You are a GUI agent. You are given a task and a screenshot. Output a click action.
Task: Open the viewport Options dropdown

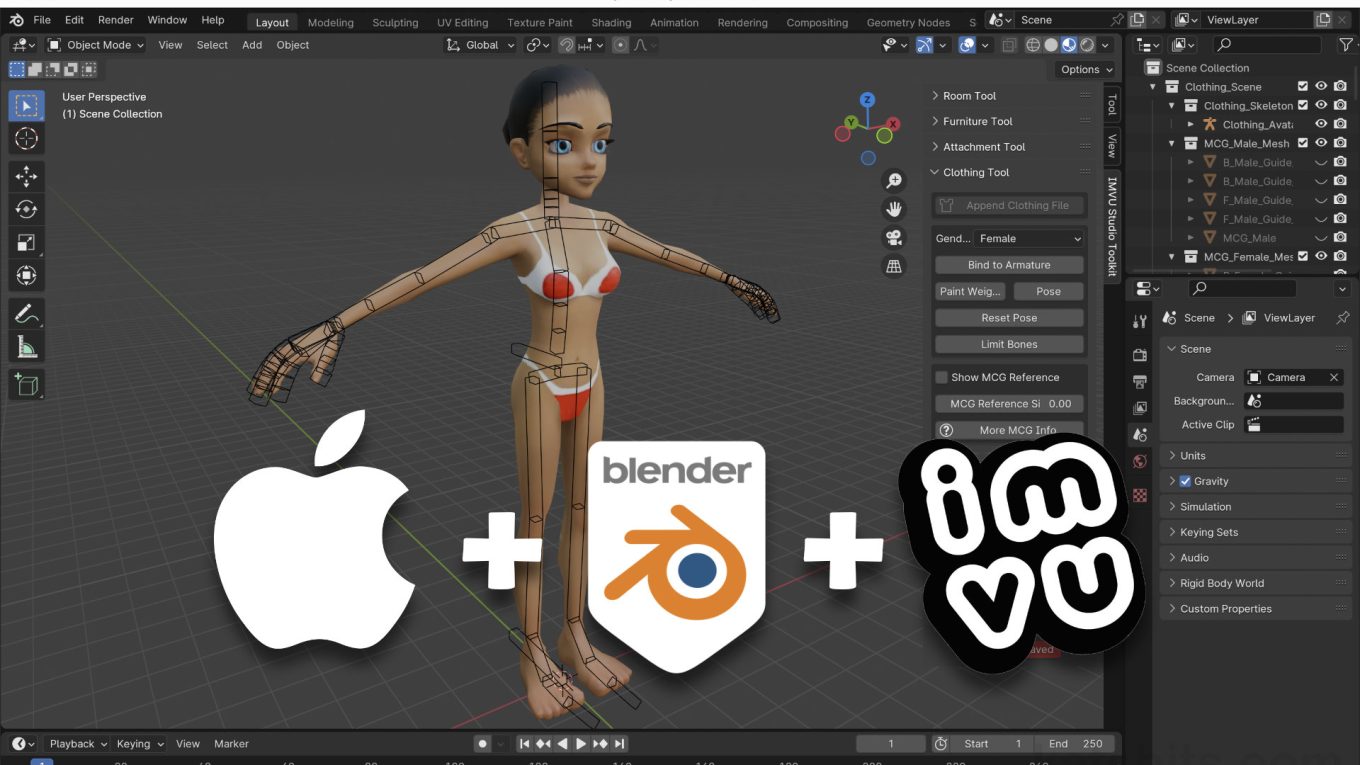click(1086, 69)
